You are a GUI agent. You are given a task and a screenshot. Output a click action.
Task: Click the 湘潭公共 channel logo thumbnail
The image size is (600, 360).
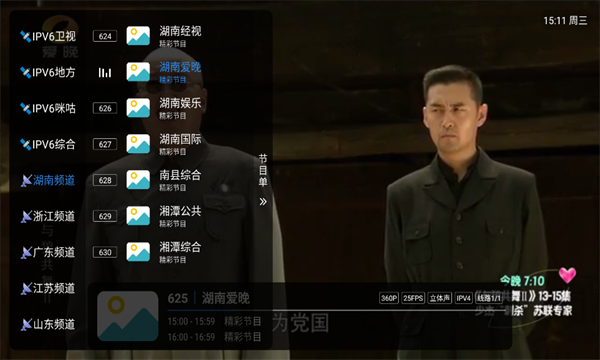pyautogui.click(x=138, y=216)
